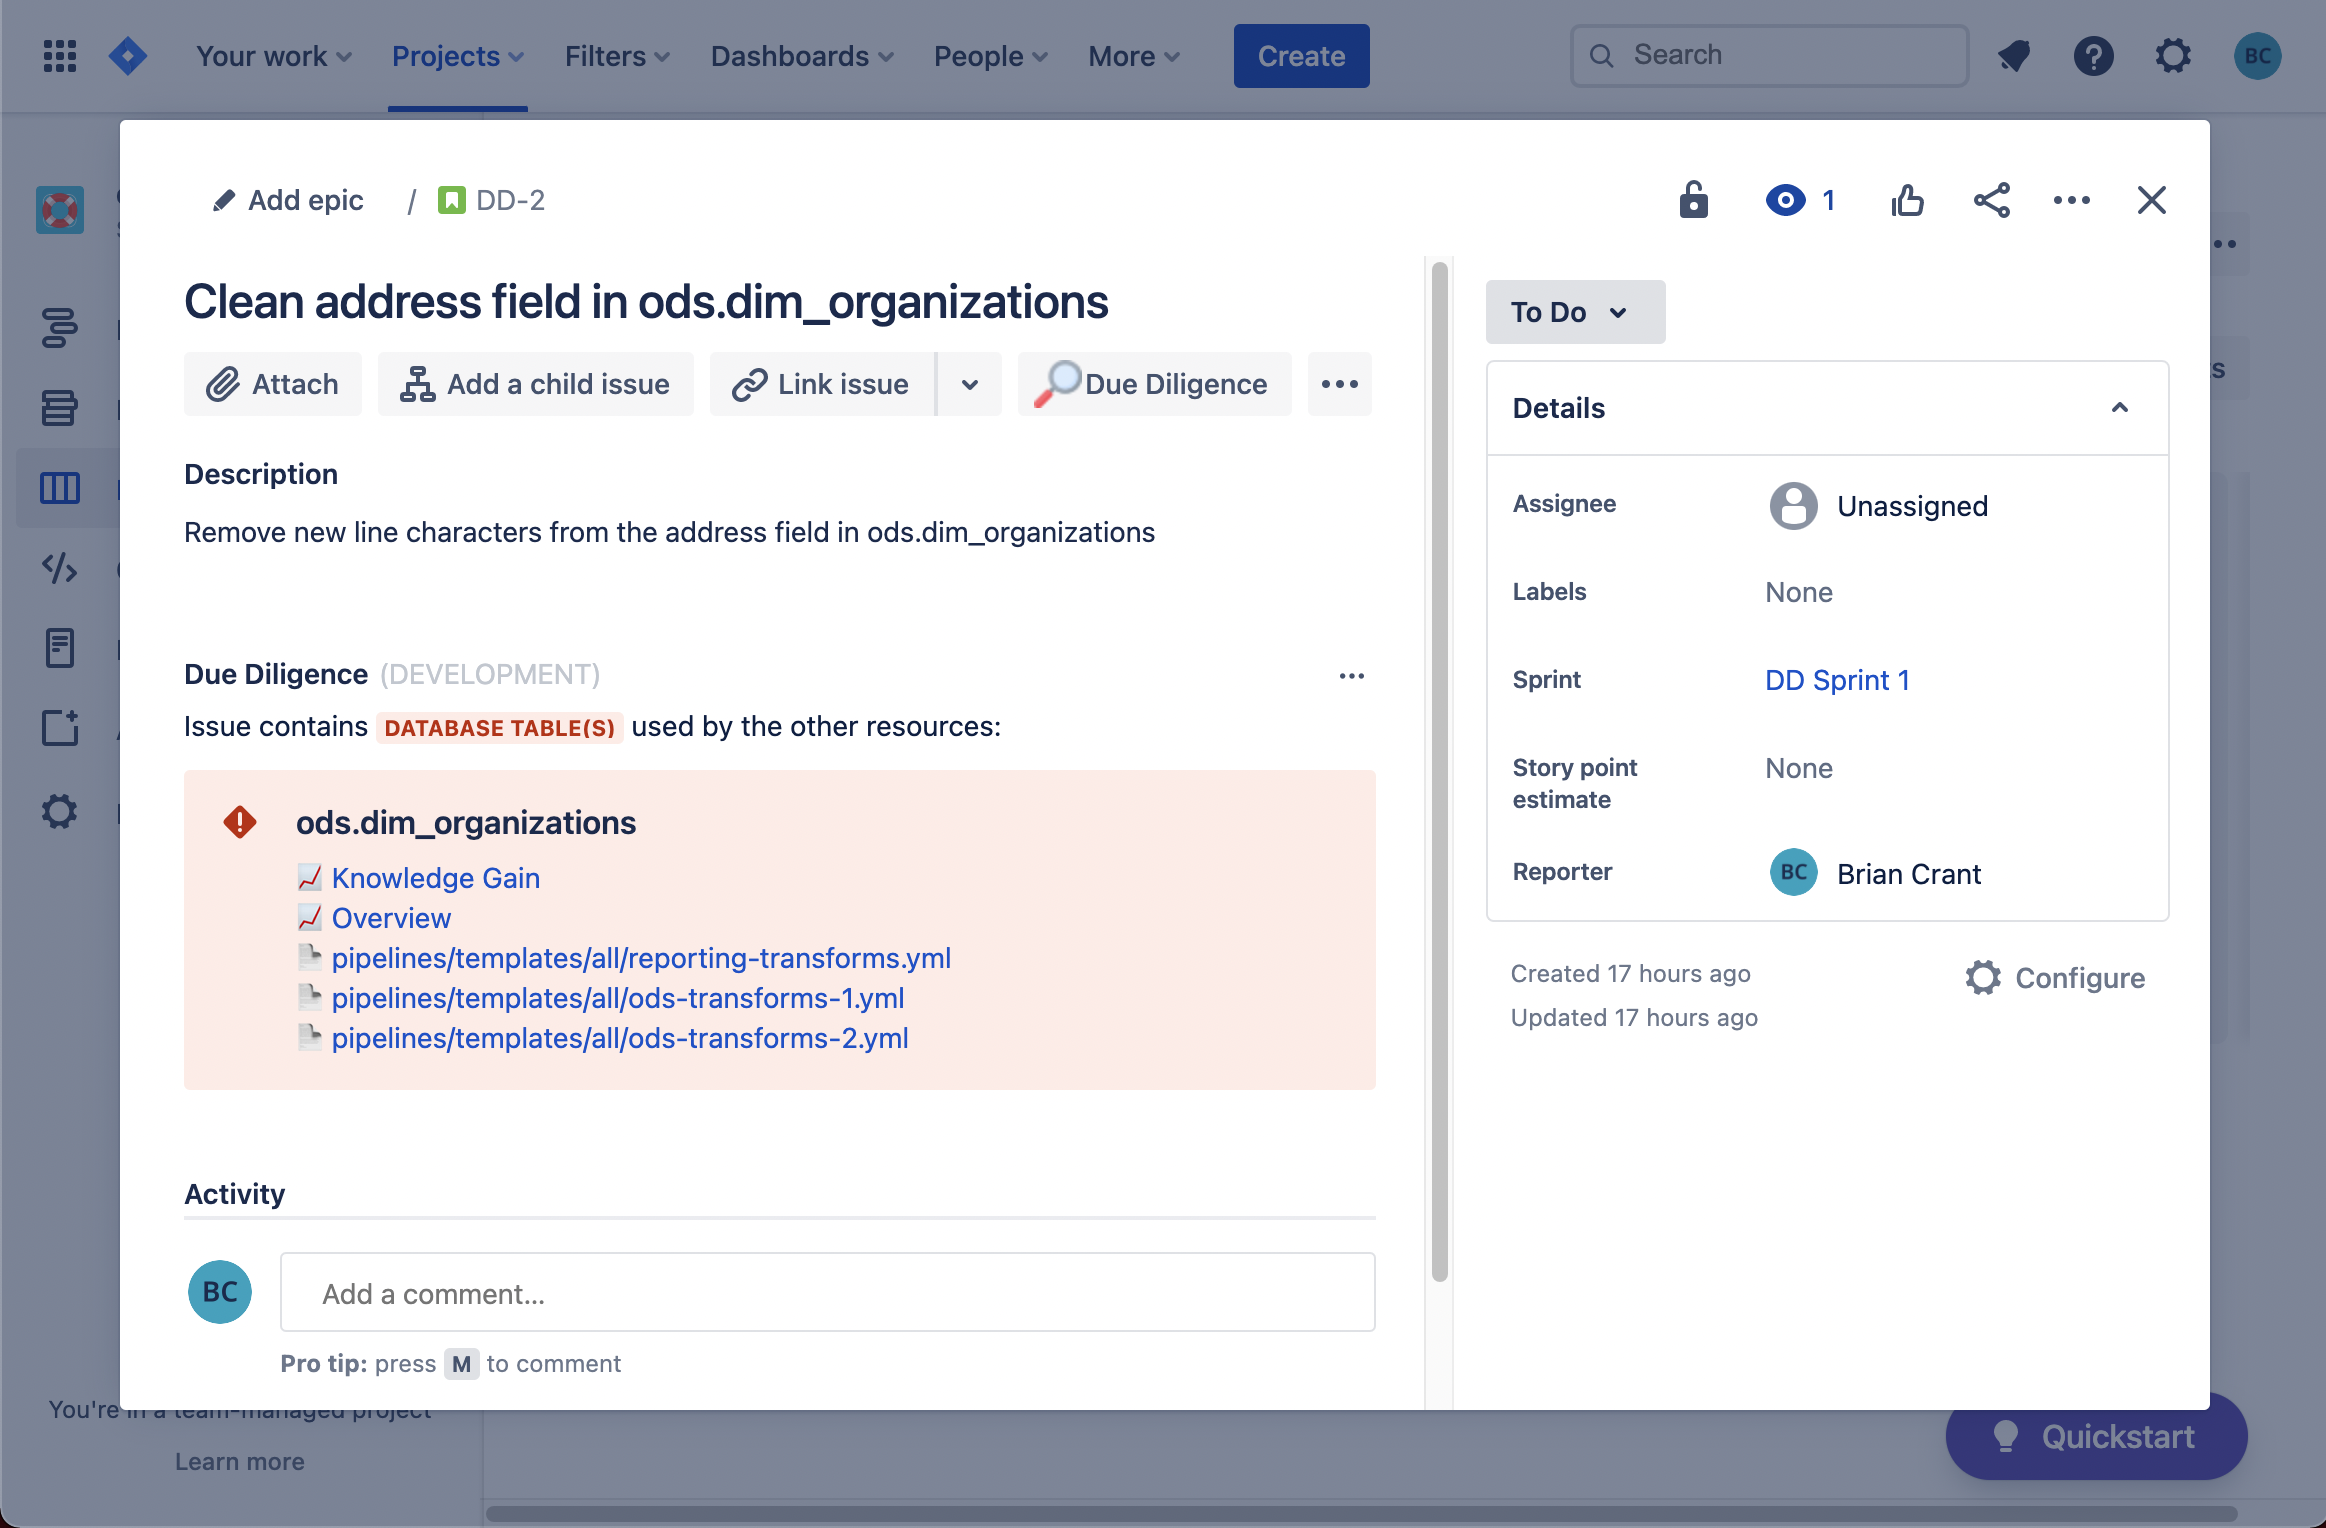This screenshot has height=1528, width=2326.
Task: Click the Attach paperclip button
Action: pyautogui.click(x=272, y=384)
